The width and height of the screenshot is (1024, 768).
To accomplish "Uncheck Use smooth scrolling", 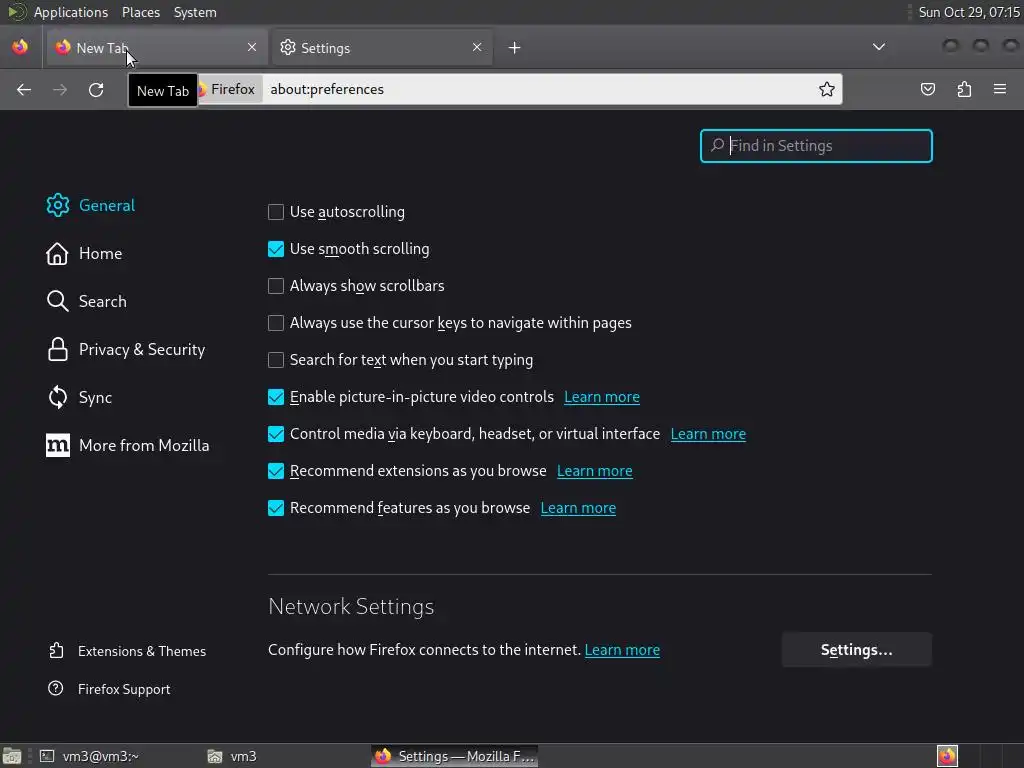I will pos(276,249).
